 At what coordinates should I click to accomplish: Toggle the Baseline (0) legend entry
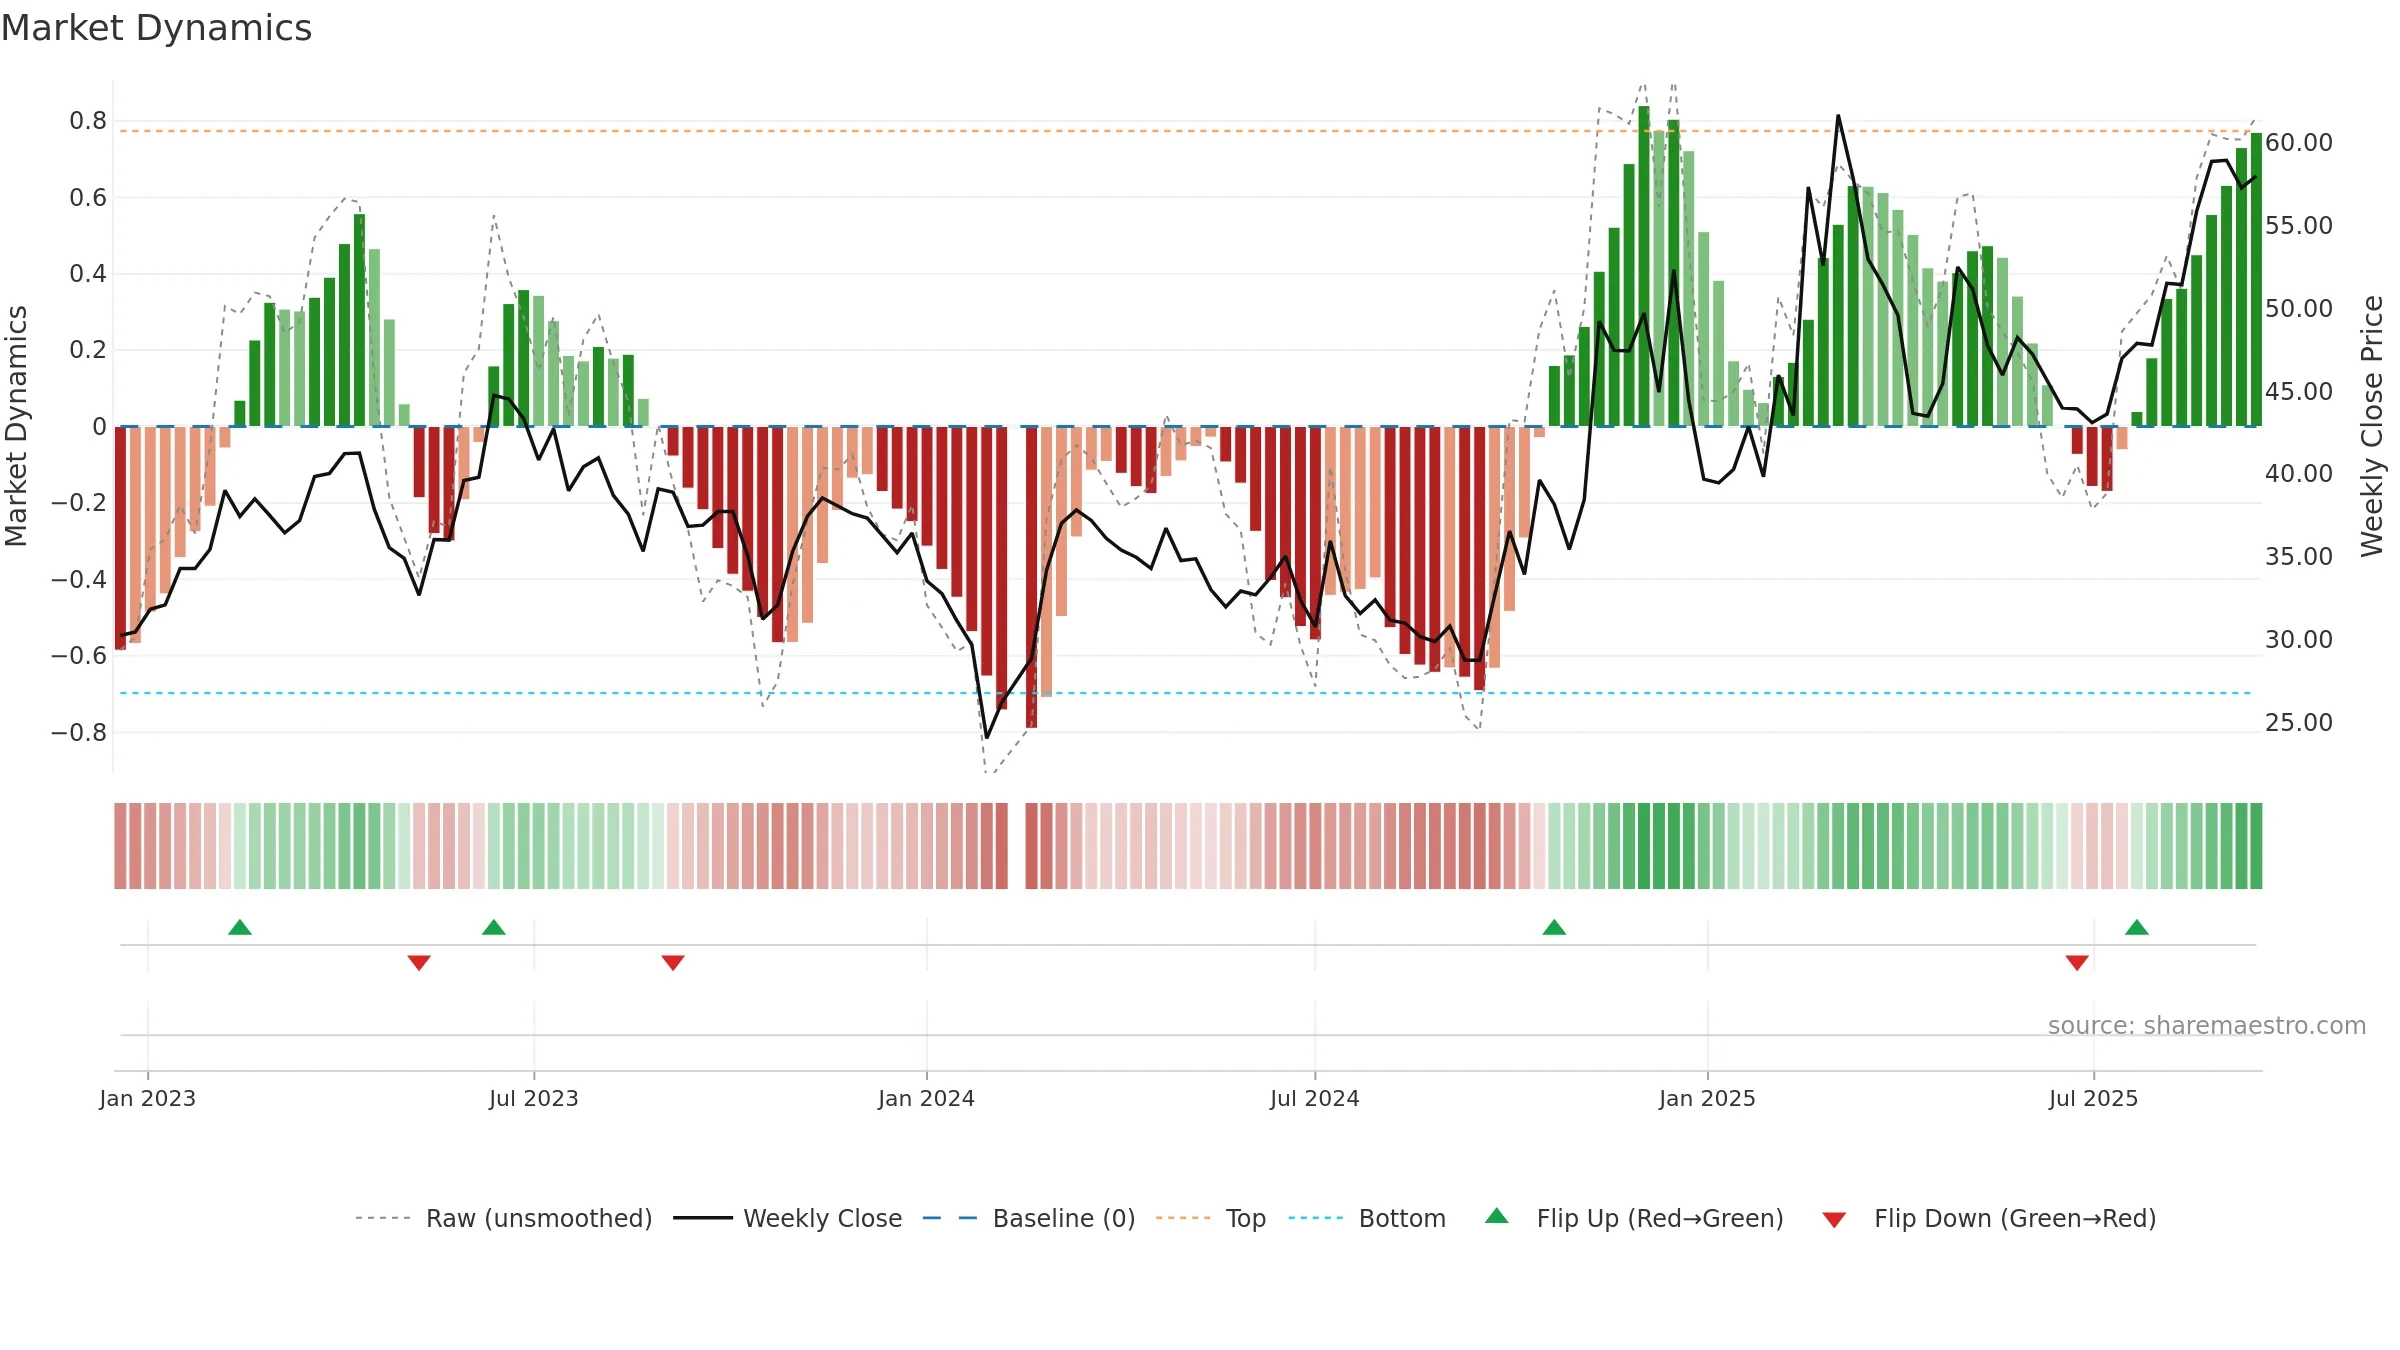click(x=1029, y=1218)
